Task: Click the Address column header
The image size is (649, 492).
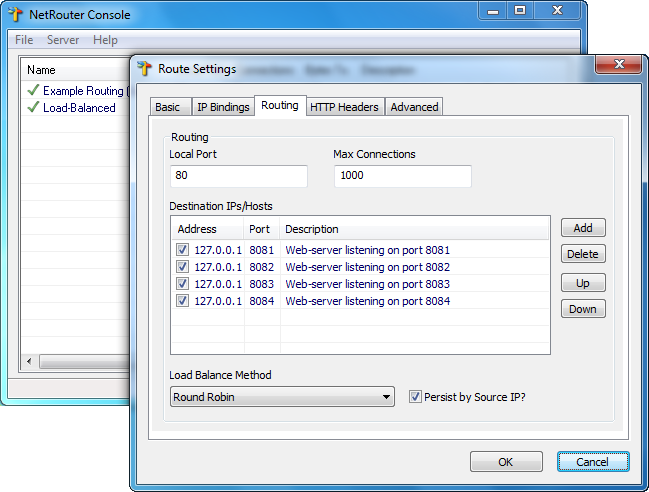Action: (207, 228)
